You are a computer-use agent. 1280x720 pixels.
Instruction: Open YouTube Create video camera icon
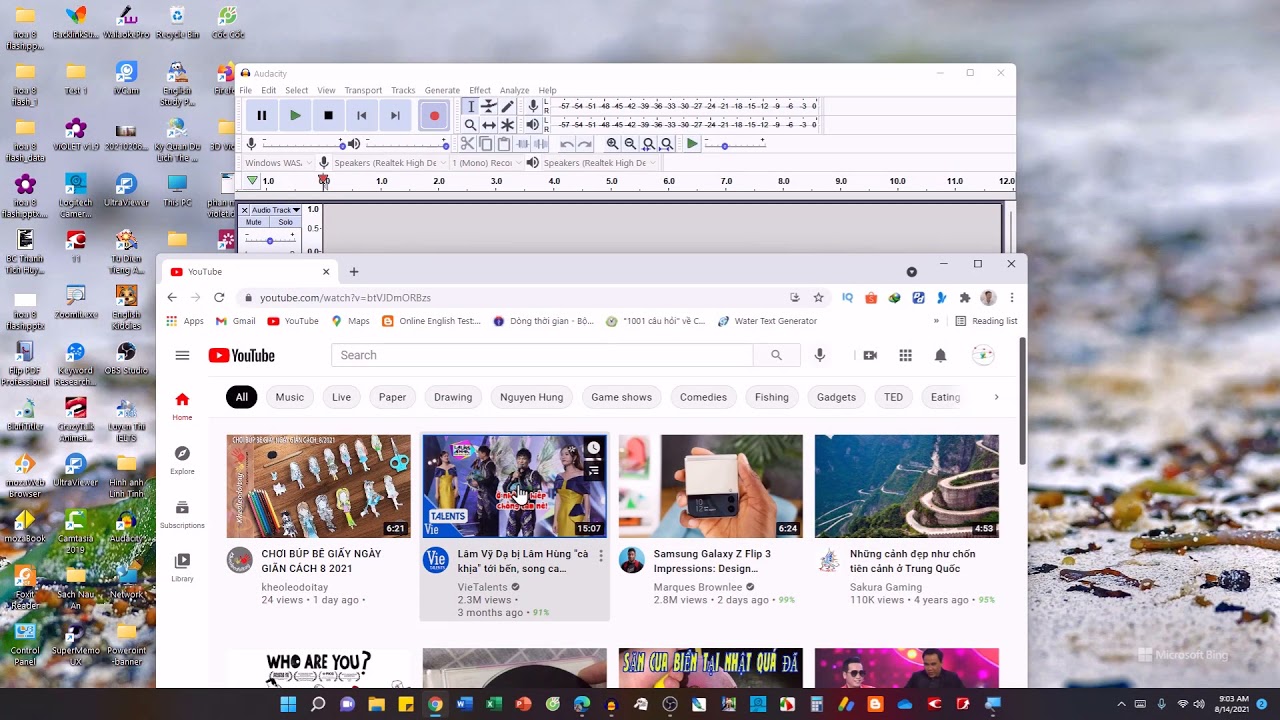(x=870, y=355)
